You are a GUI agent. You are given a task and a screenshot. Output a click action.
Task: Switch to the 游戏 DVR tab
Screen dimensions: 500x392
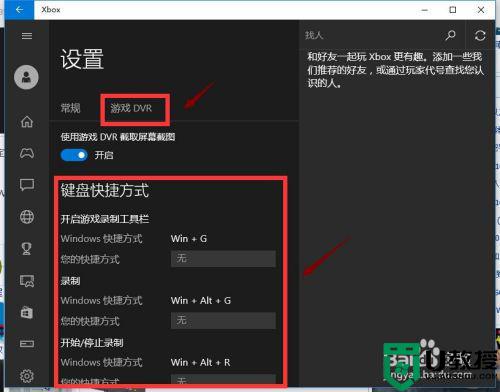pos(131,108)
